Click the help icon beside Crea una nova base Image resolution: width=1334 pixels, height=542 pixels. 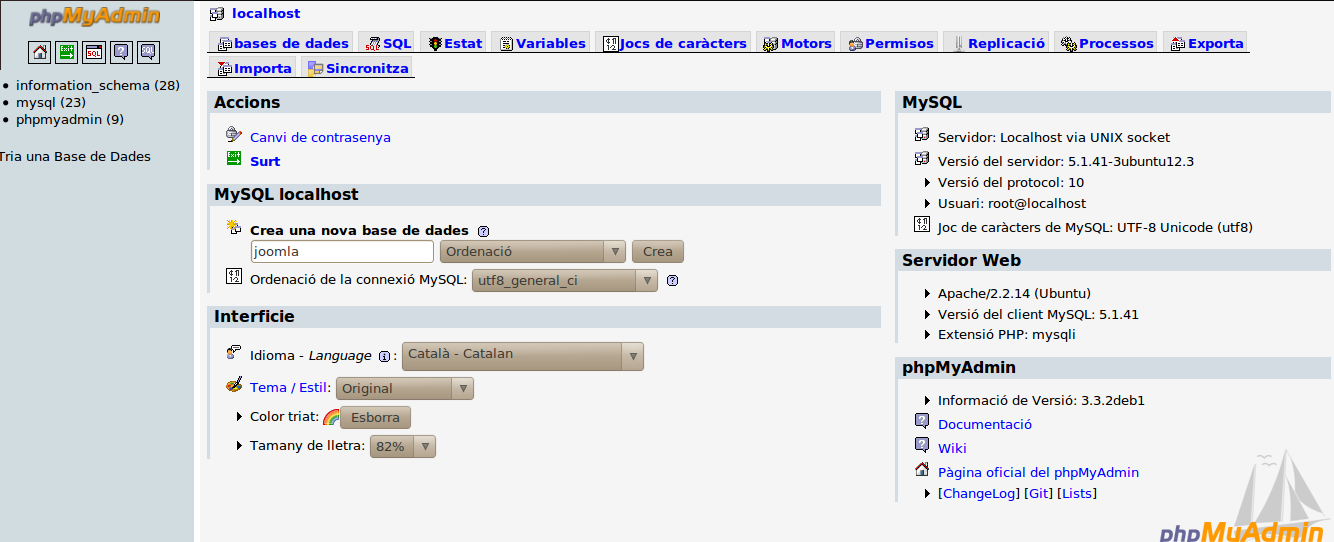coord(483,231)
